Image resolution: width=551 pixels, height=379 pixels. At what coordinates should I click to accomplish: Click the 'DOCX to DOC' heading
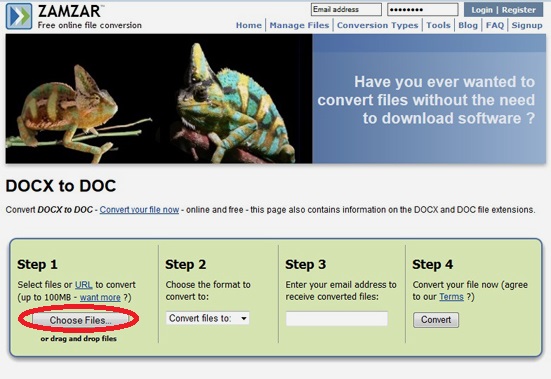coord(61,186)
